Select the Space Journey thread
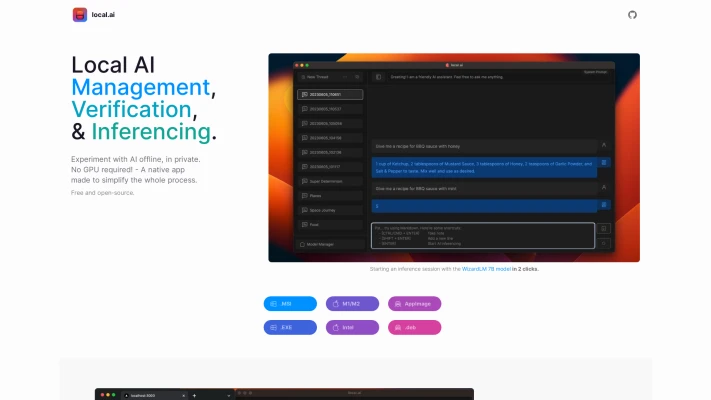Image resolution: width=711 pixels, height=400 pixels. [330, 210]
